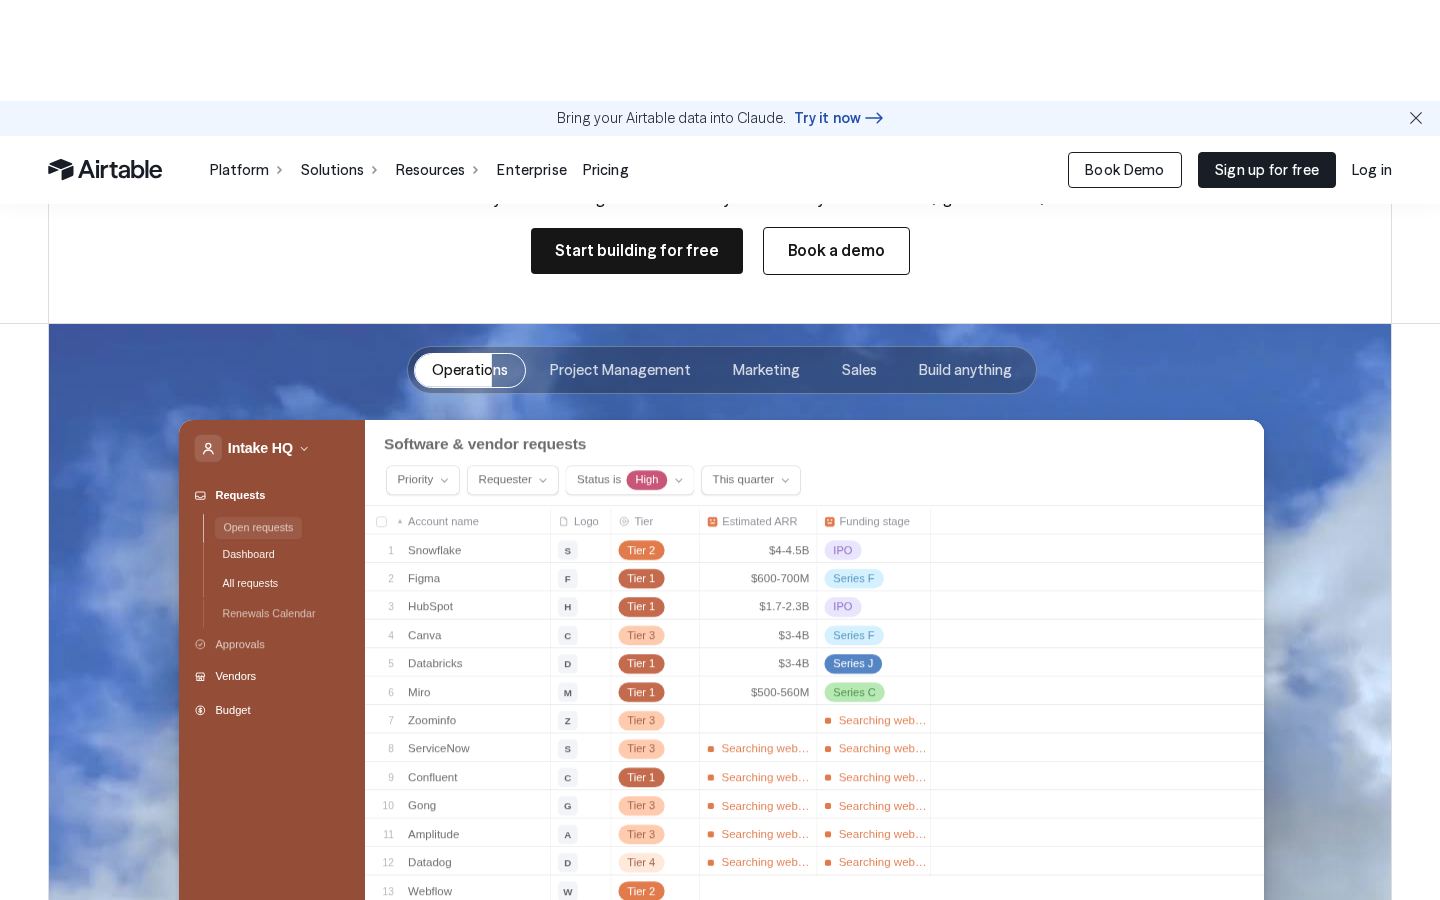The image size is (1440, 900).
Task: Click Snowflake's Tier 2 tag
Action: click(x=642, y=551)
